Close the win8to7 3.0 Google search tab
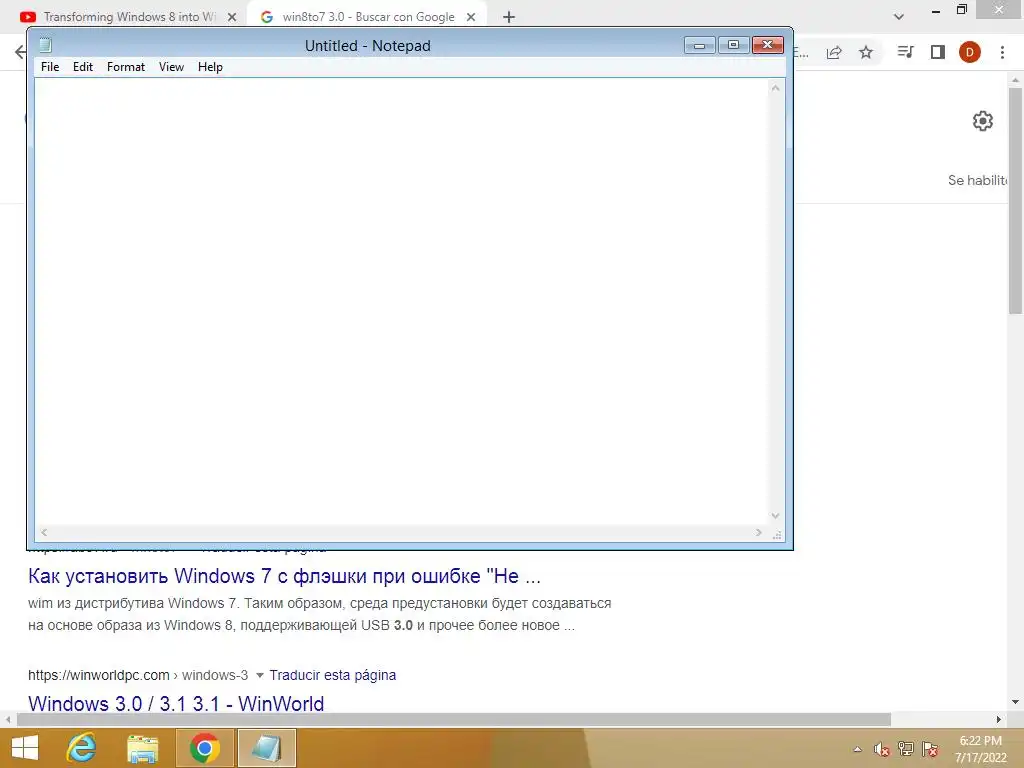Image resolution: width=1024 pixels, height=768 pixels. click(x=471, y=17)
